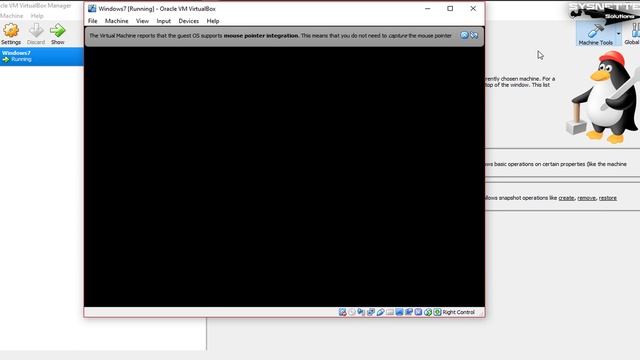
Task: Click the hard disk activity icon in VM status bar
Action: (342, 312)
